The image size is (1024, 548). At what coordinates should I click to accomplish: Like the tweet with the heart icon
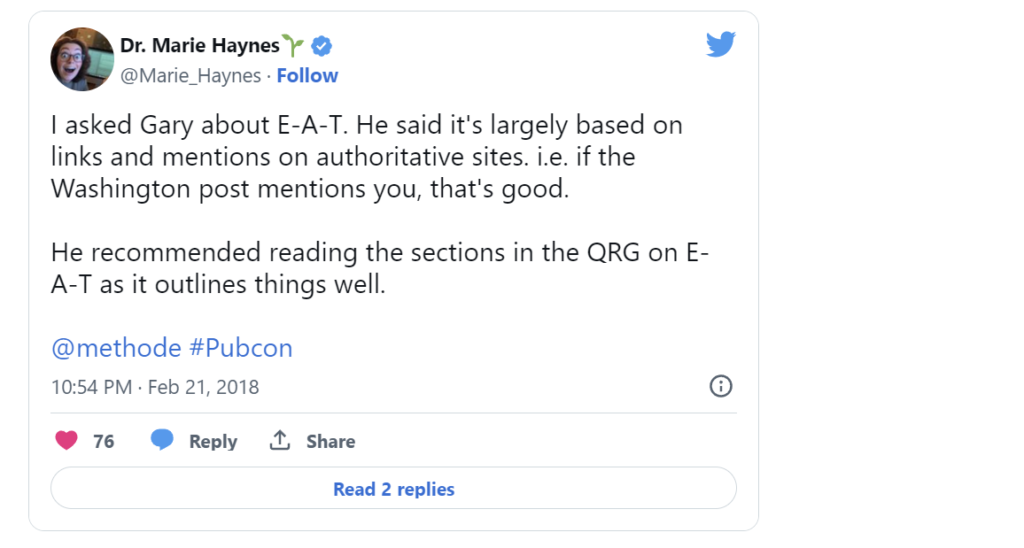(66, 441)
